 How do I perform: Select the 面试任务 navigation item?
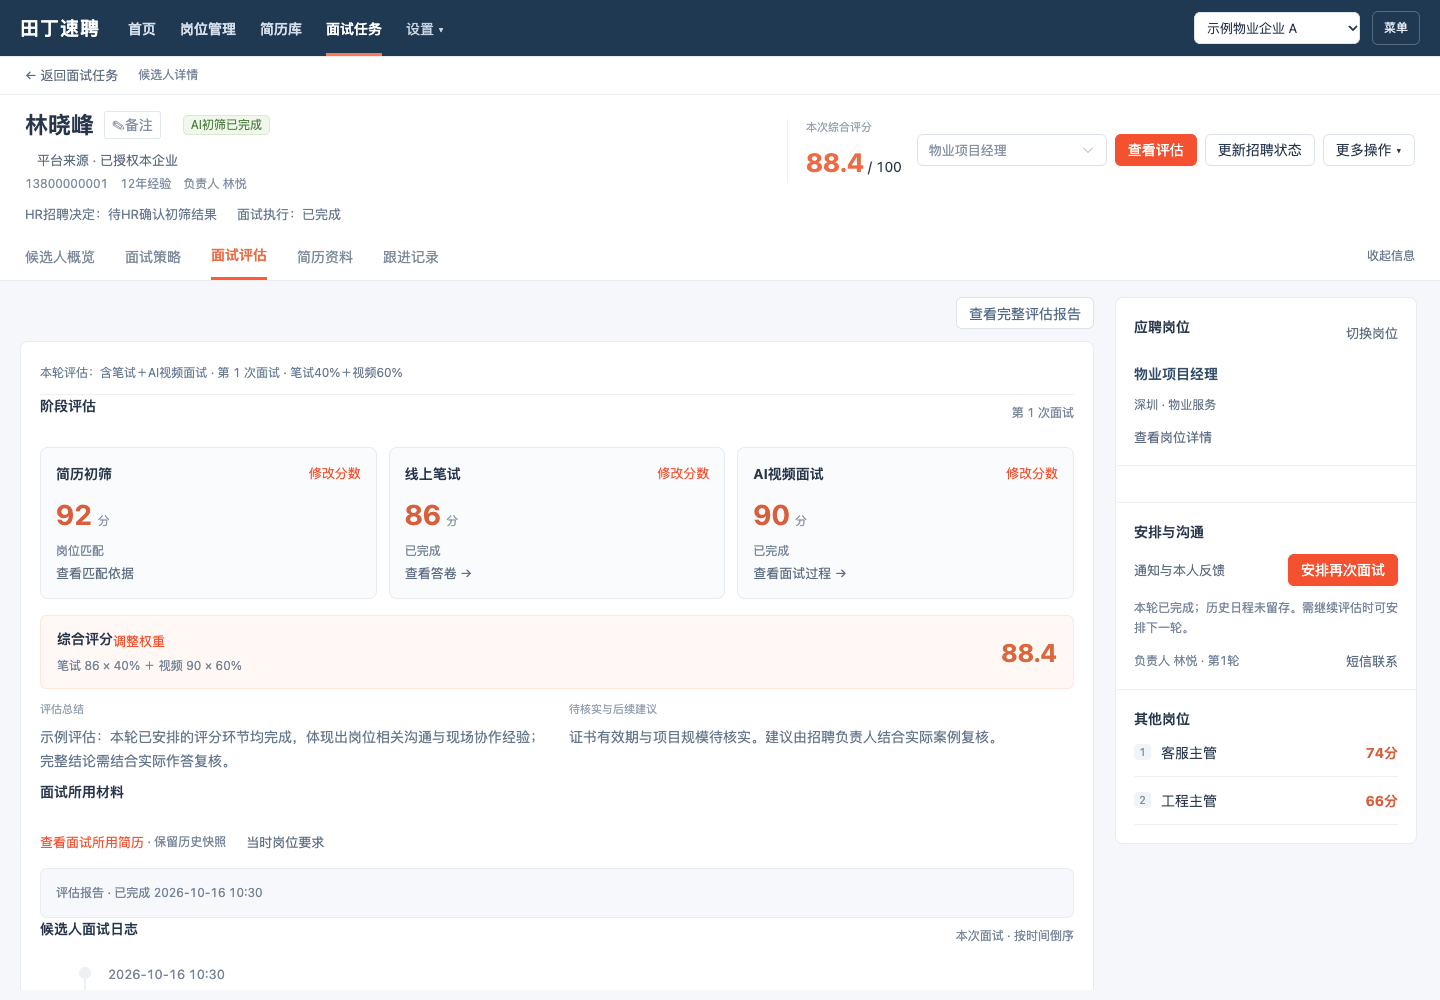[354, 29]
